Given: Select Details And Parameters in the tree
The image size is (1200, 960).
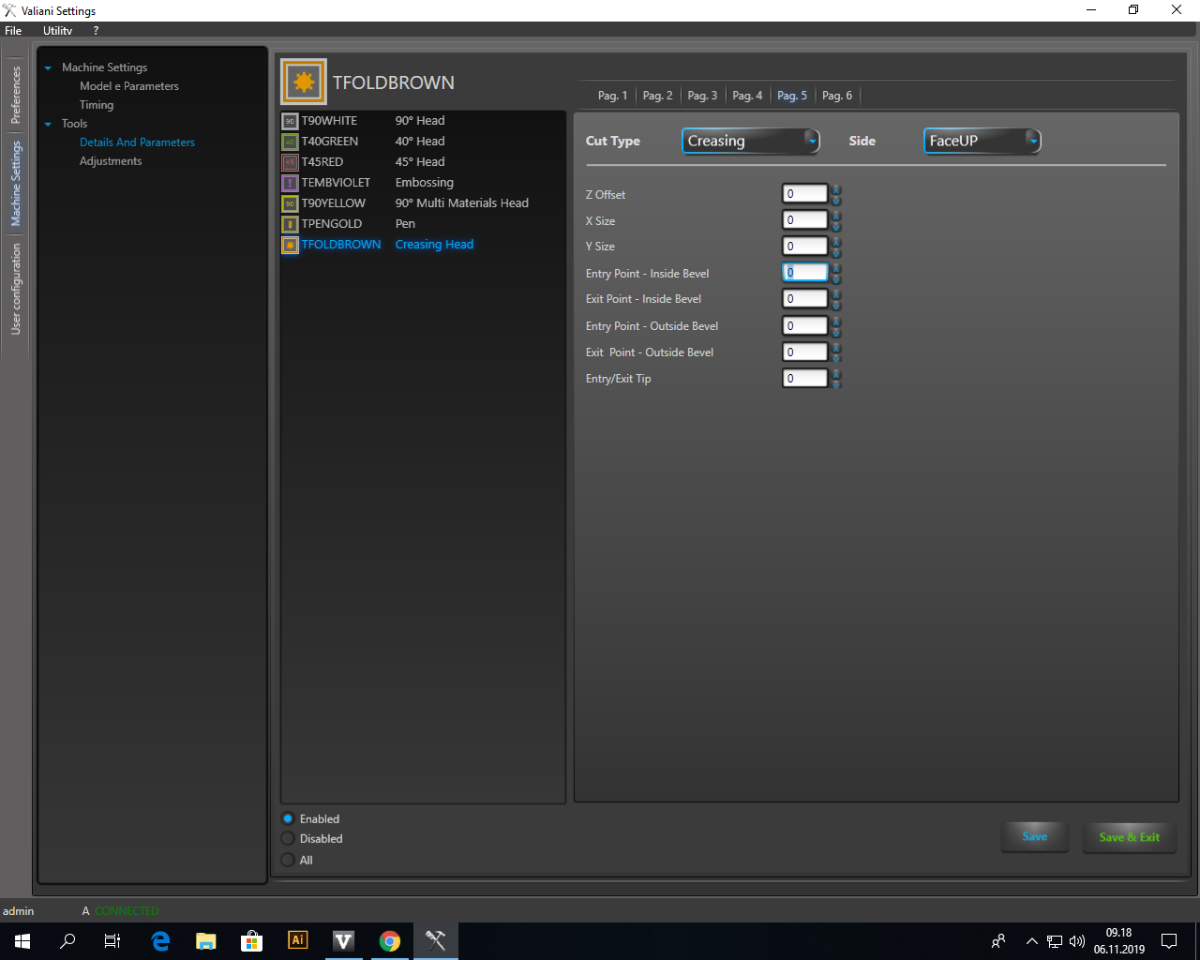Looking at the screenshot, I should coord(137,142).
